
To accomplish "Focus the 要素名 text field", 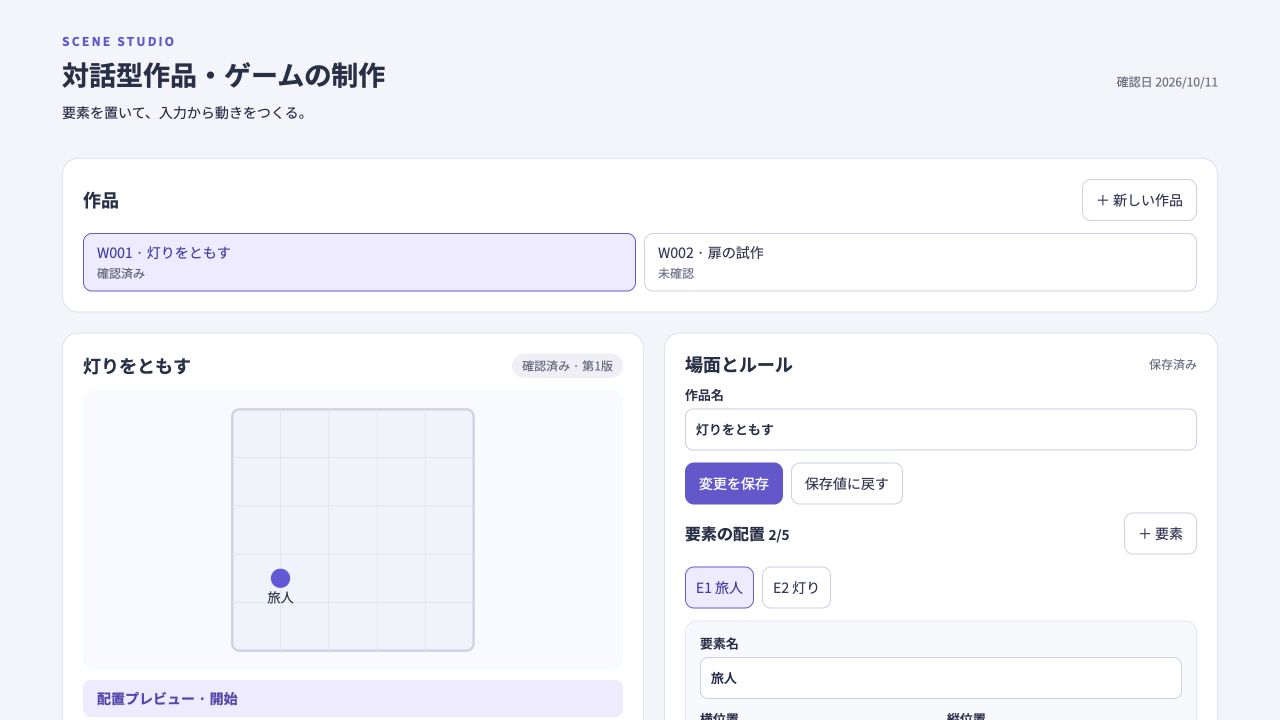I will [940, 678].
